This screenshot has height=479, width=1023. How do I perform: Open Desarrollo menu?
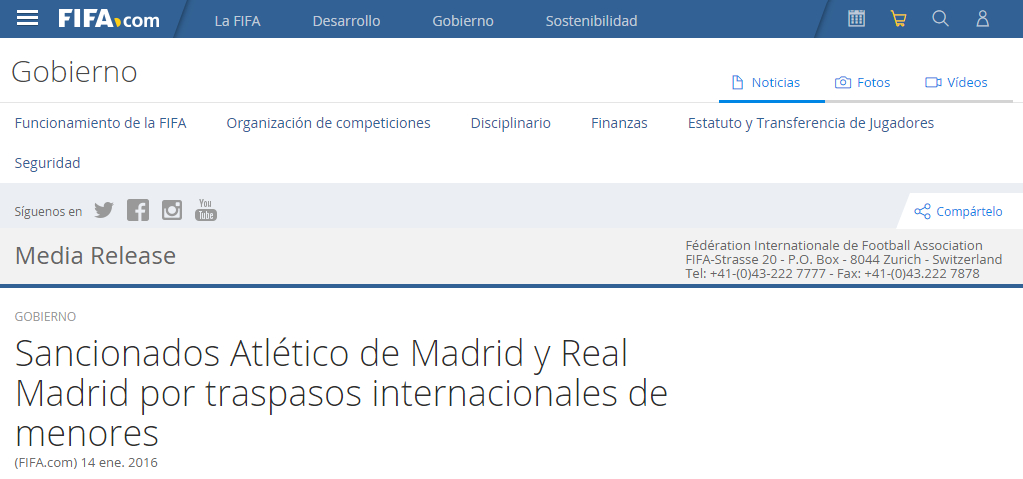pyautogui.click(x=346, y=21)
